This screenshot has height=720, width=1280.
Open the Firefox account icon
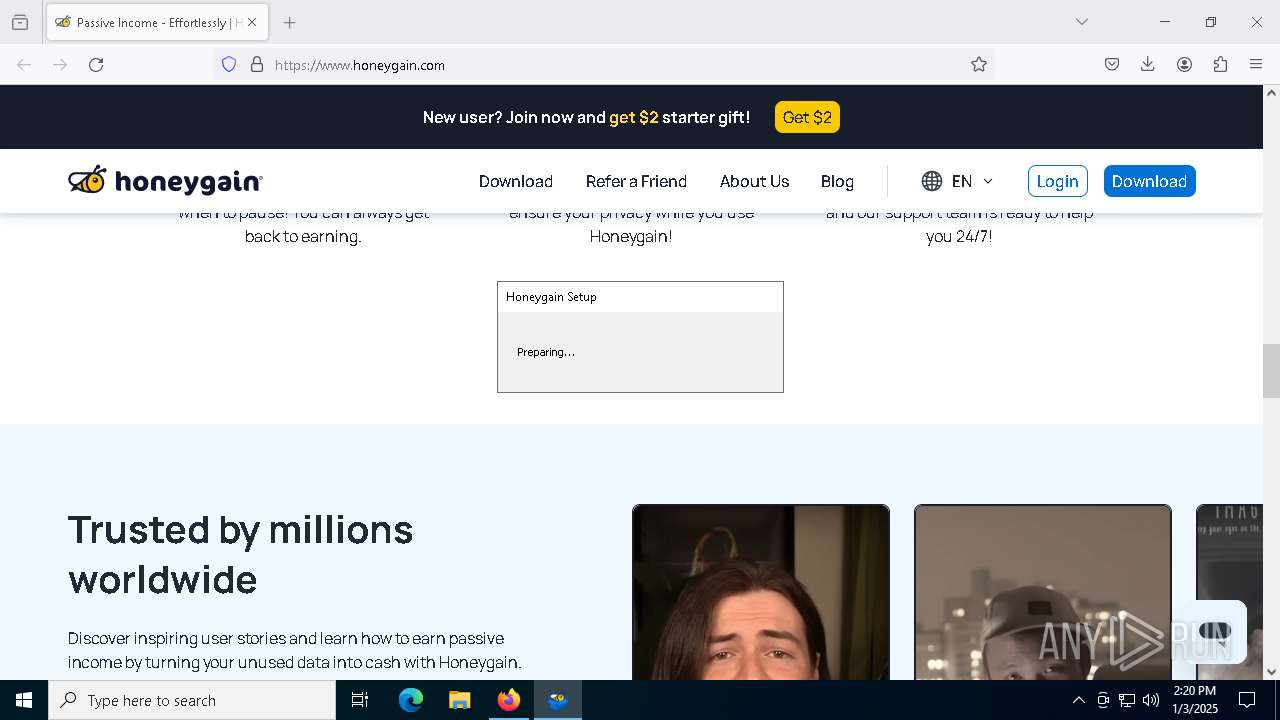1184,64
